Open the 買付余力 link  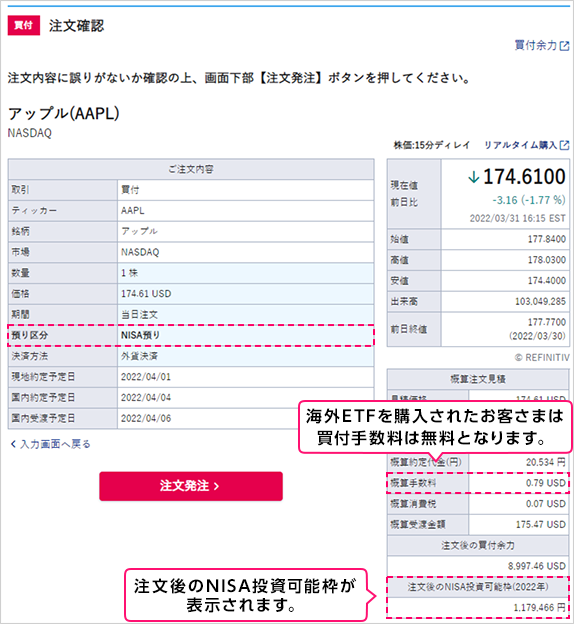pyautogui.click(x=535, y=45)
